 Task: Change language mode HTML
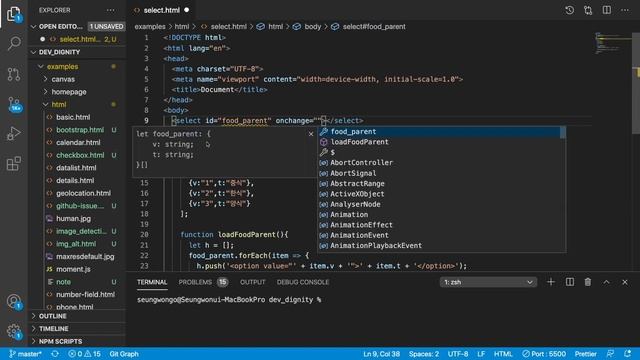click(x=503, y=354)
